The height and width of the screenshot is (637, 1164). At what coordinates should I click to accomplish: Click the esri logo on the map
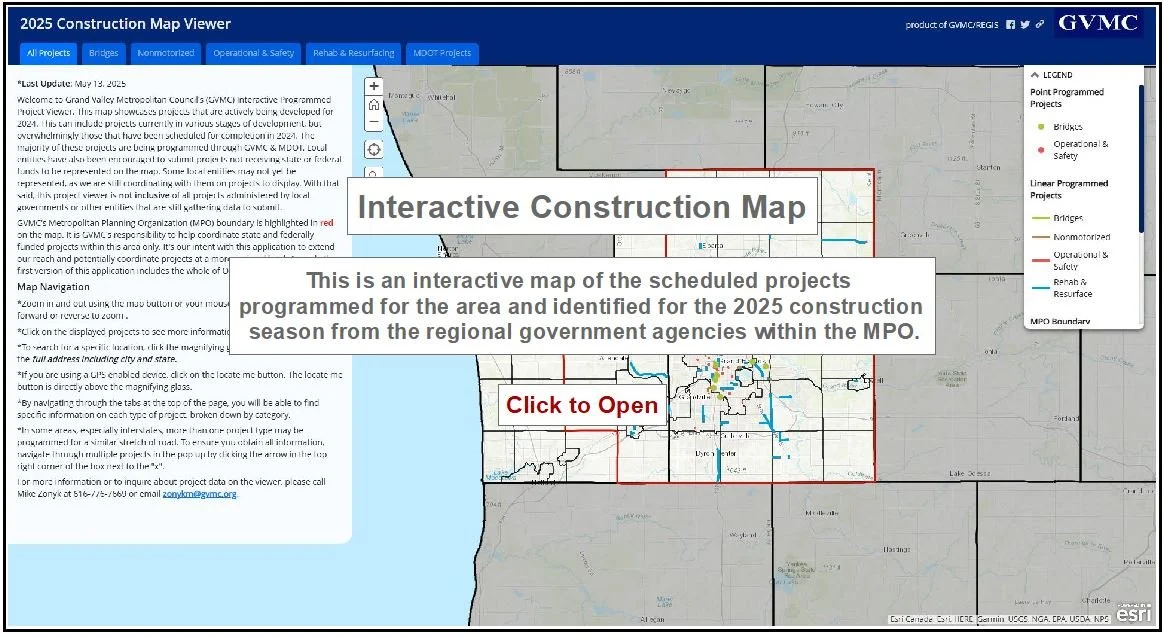pos(1134,613)
